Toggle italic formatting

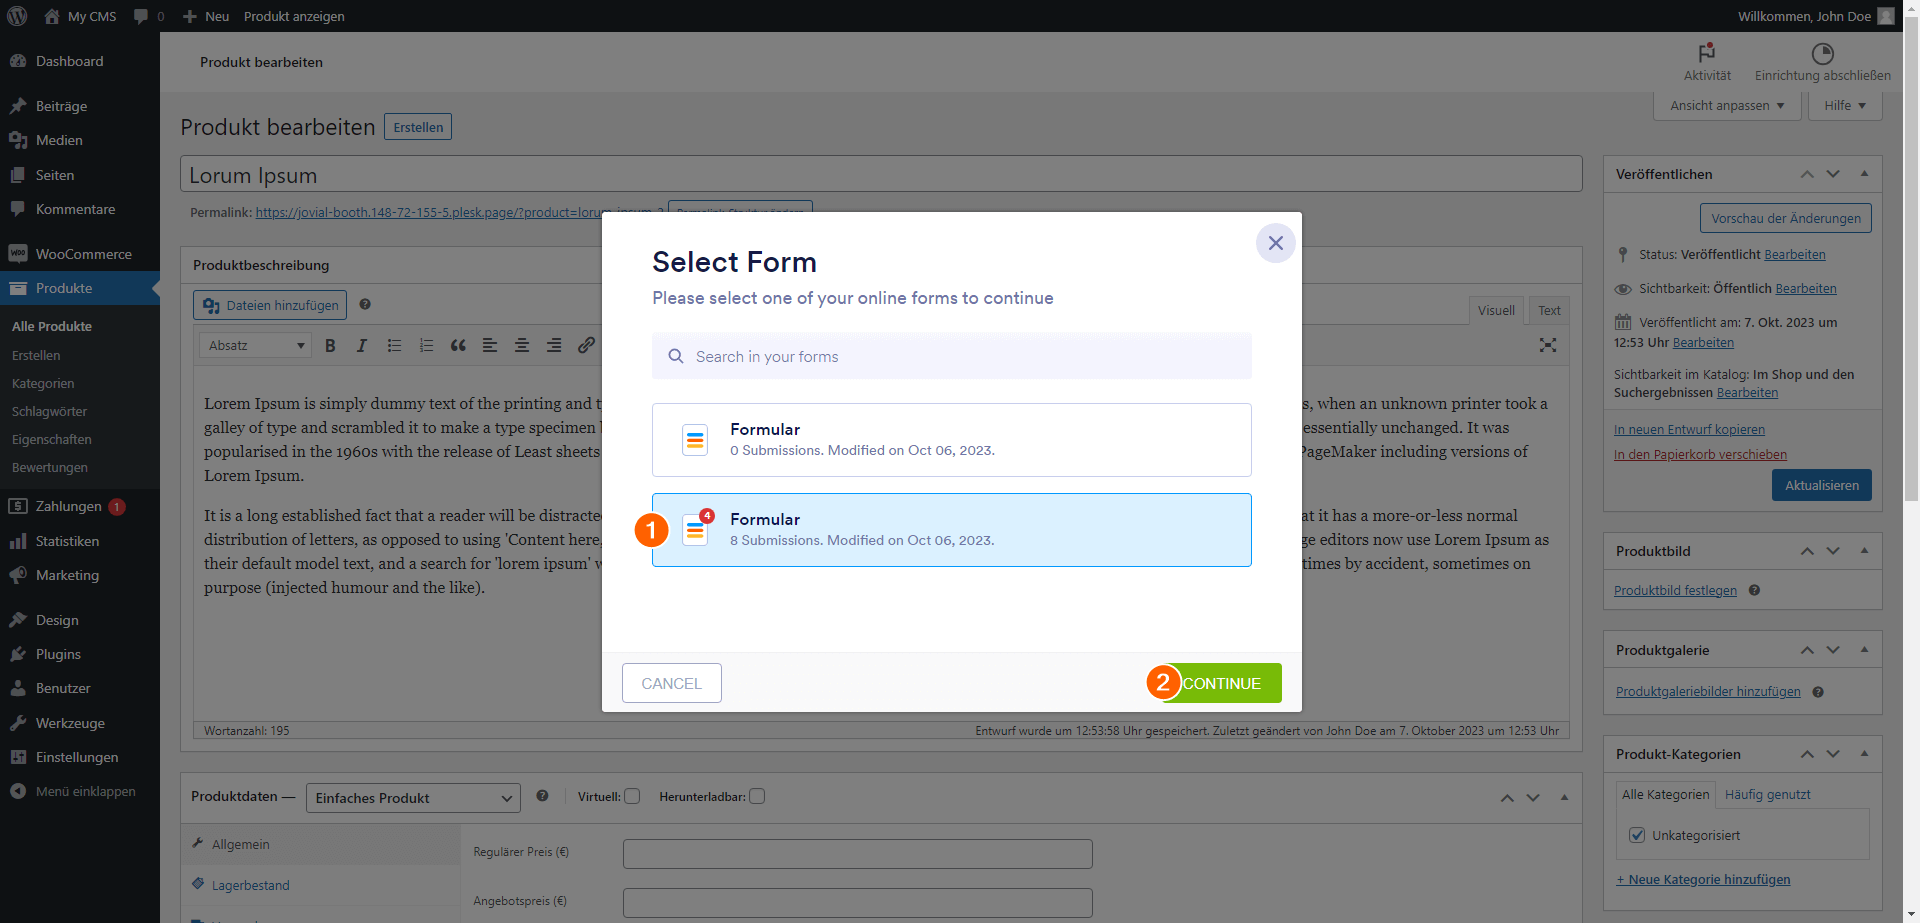362,345
